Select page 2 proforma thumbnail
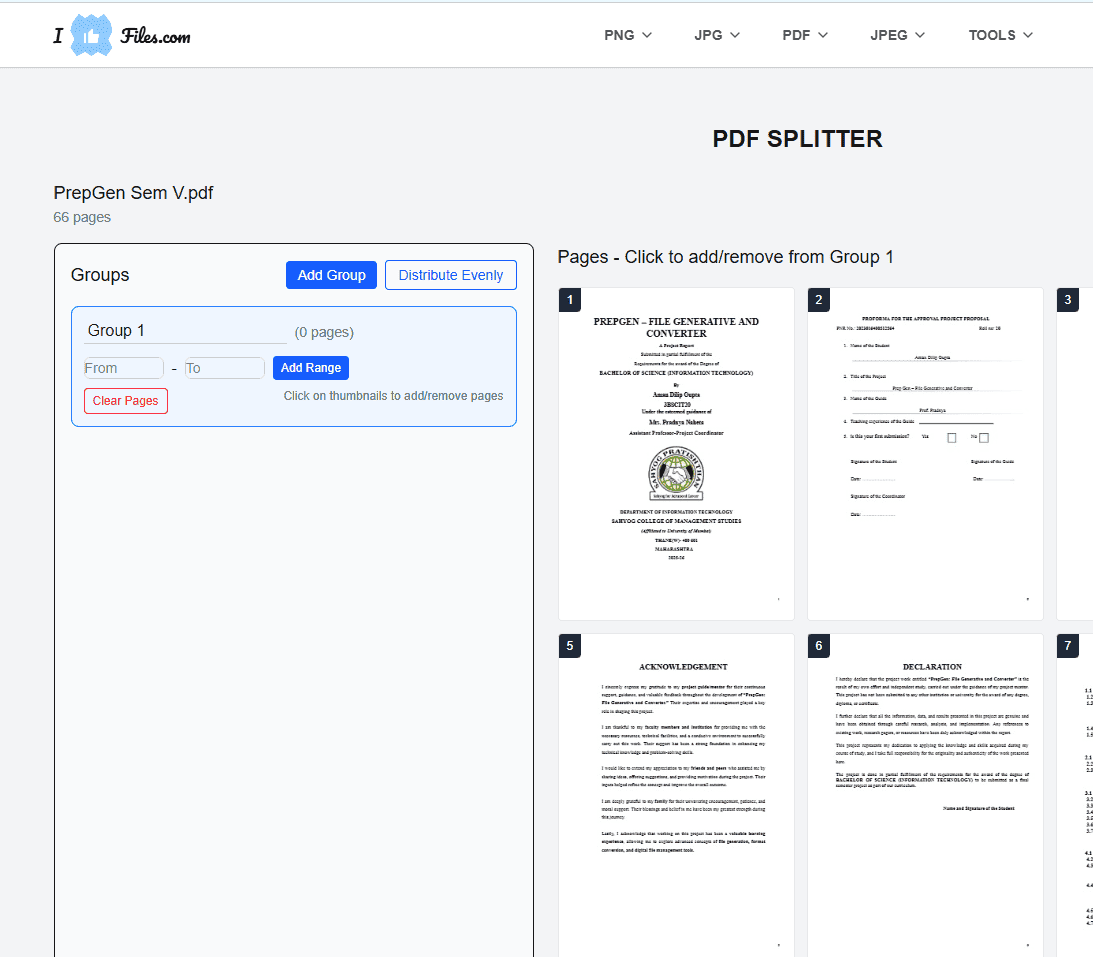 pyautogui.click(x=925, y=454)
